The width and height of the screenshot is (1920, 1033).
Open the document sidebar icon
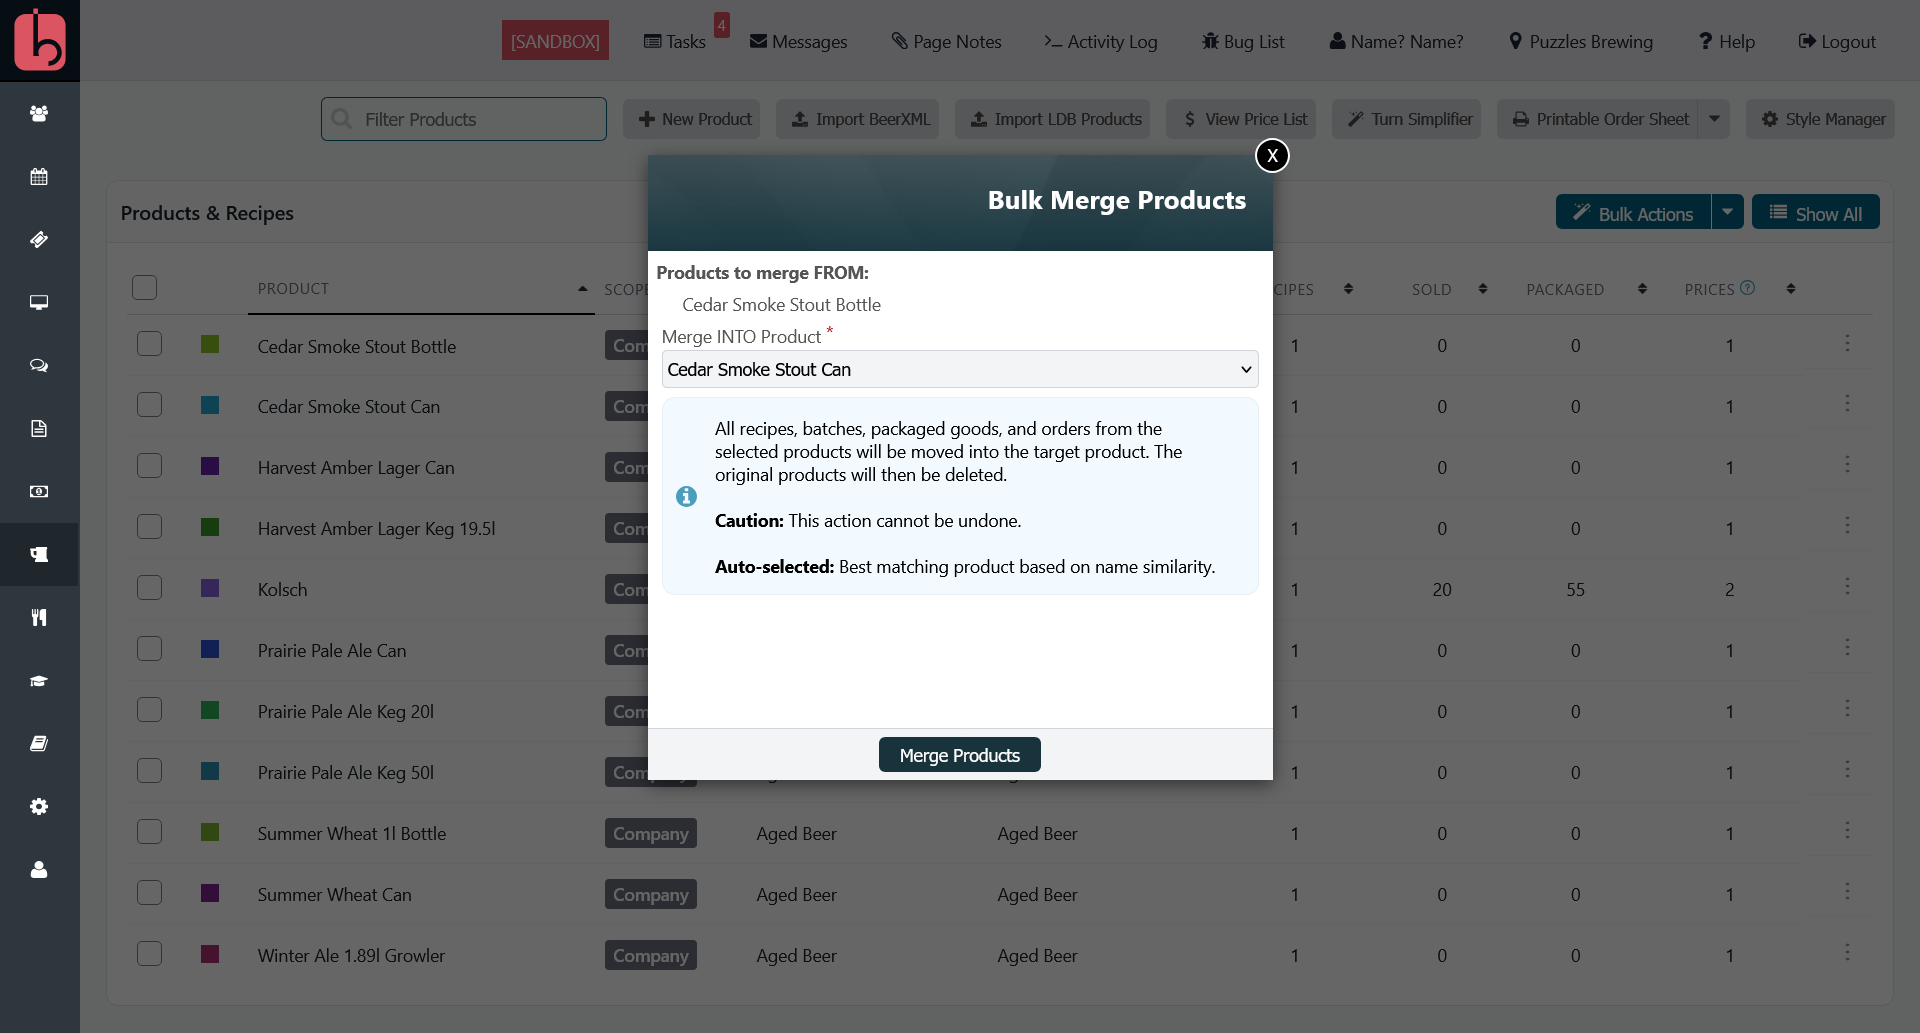tap(39, 428)
